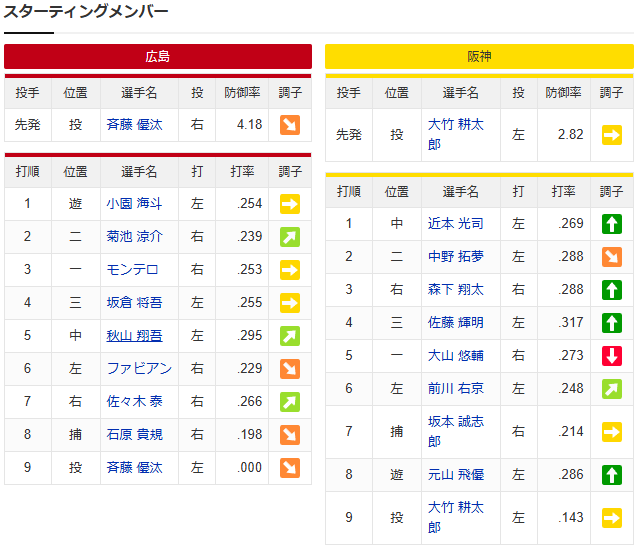Click Hiroshima 打率 column header
The width and height of the screenshot is (637, 549).
(x=242, y=171)
